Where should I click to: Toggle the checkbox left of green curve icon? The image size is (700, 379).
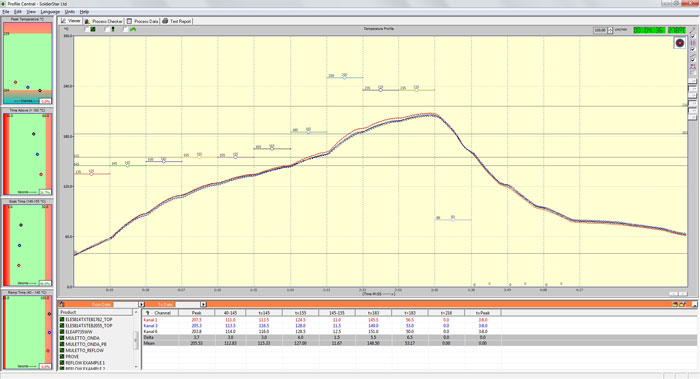125,29
